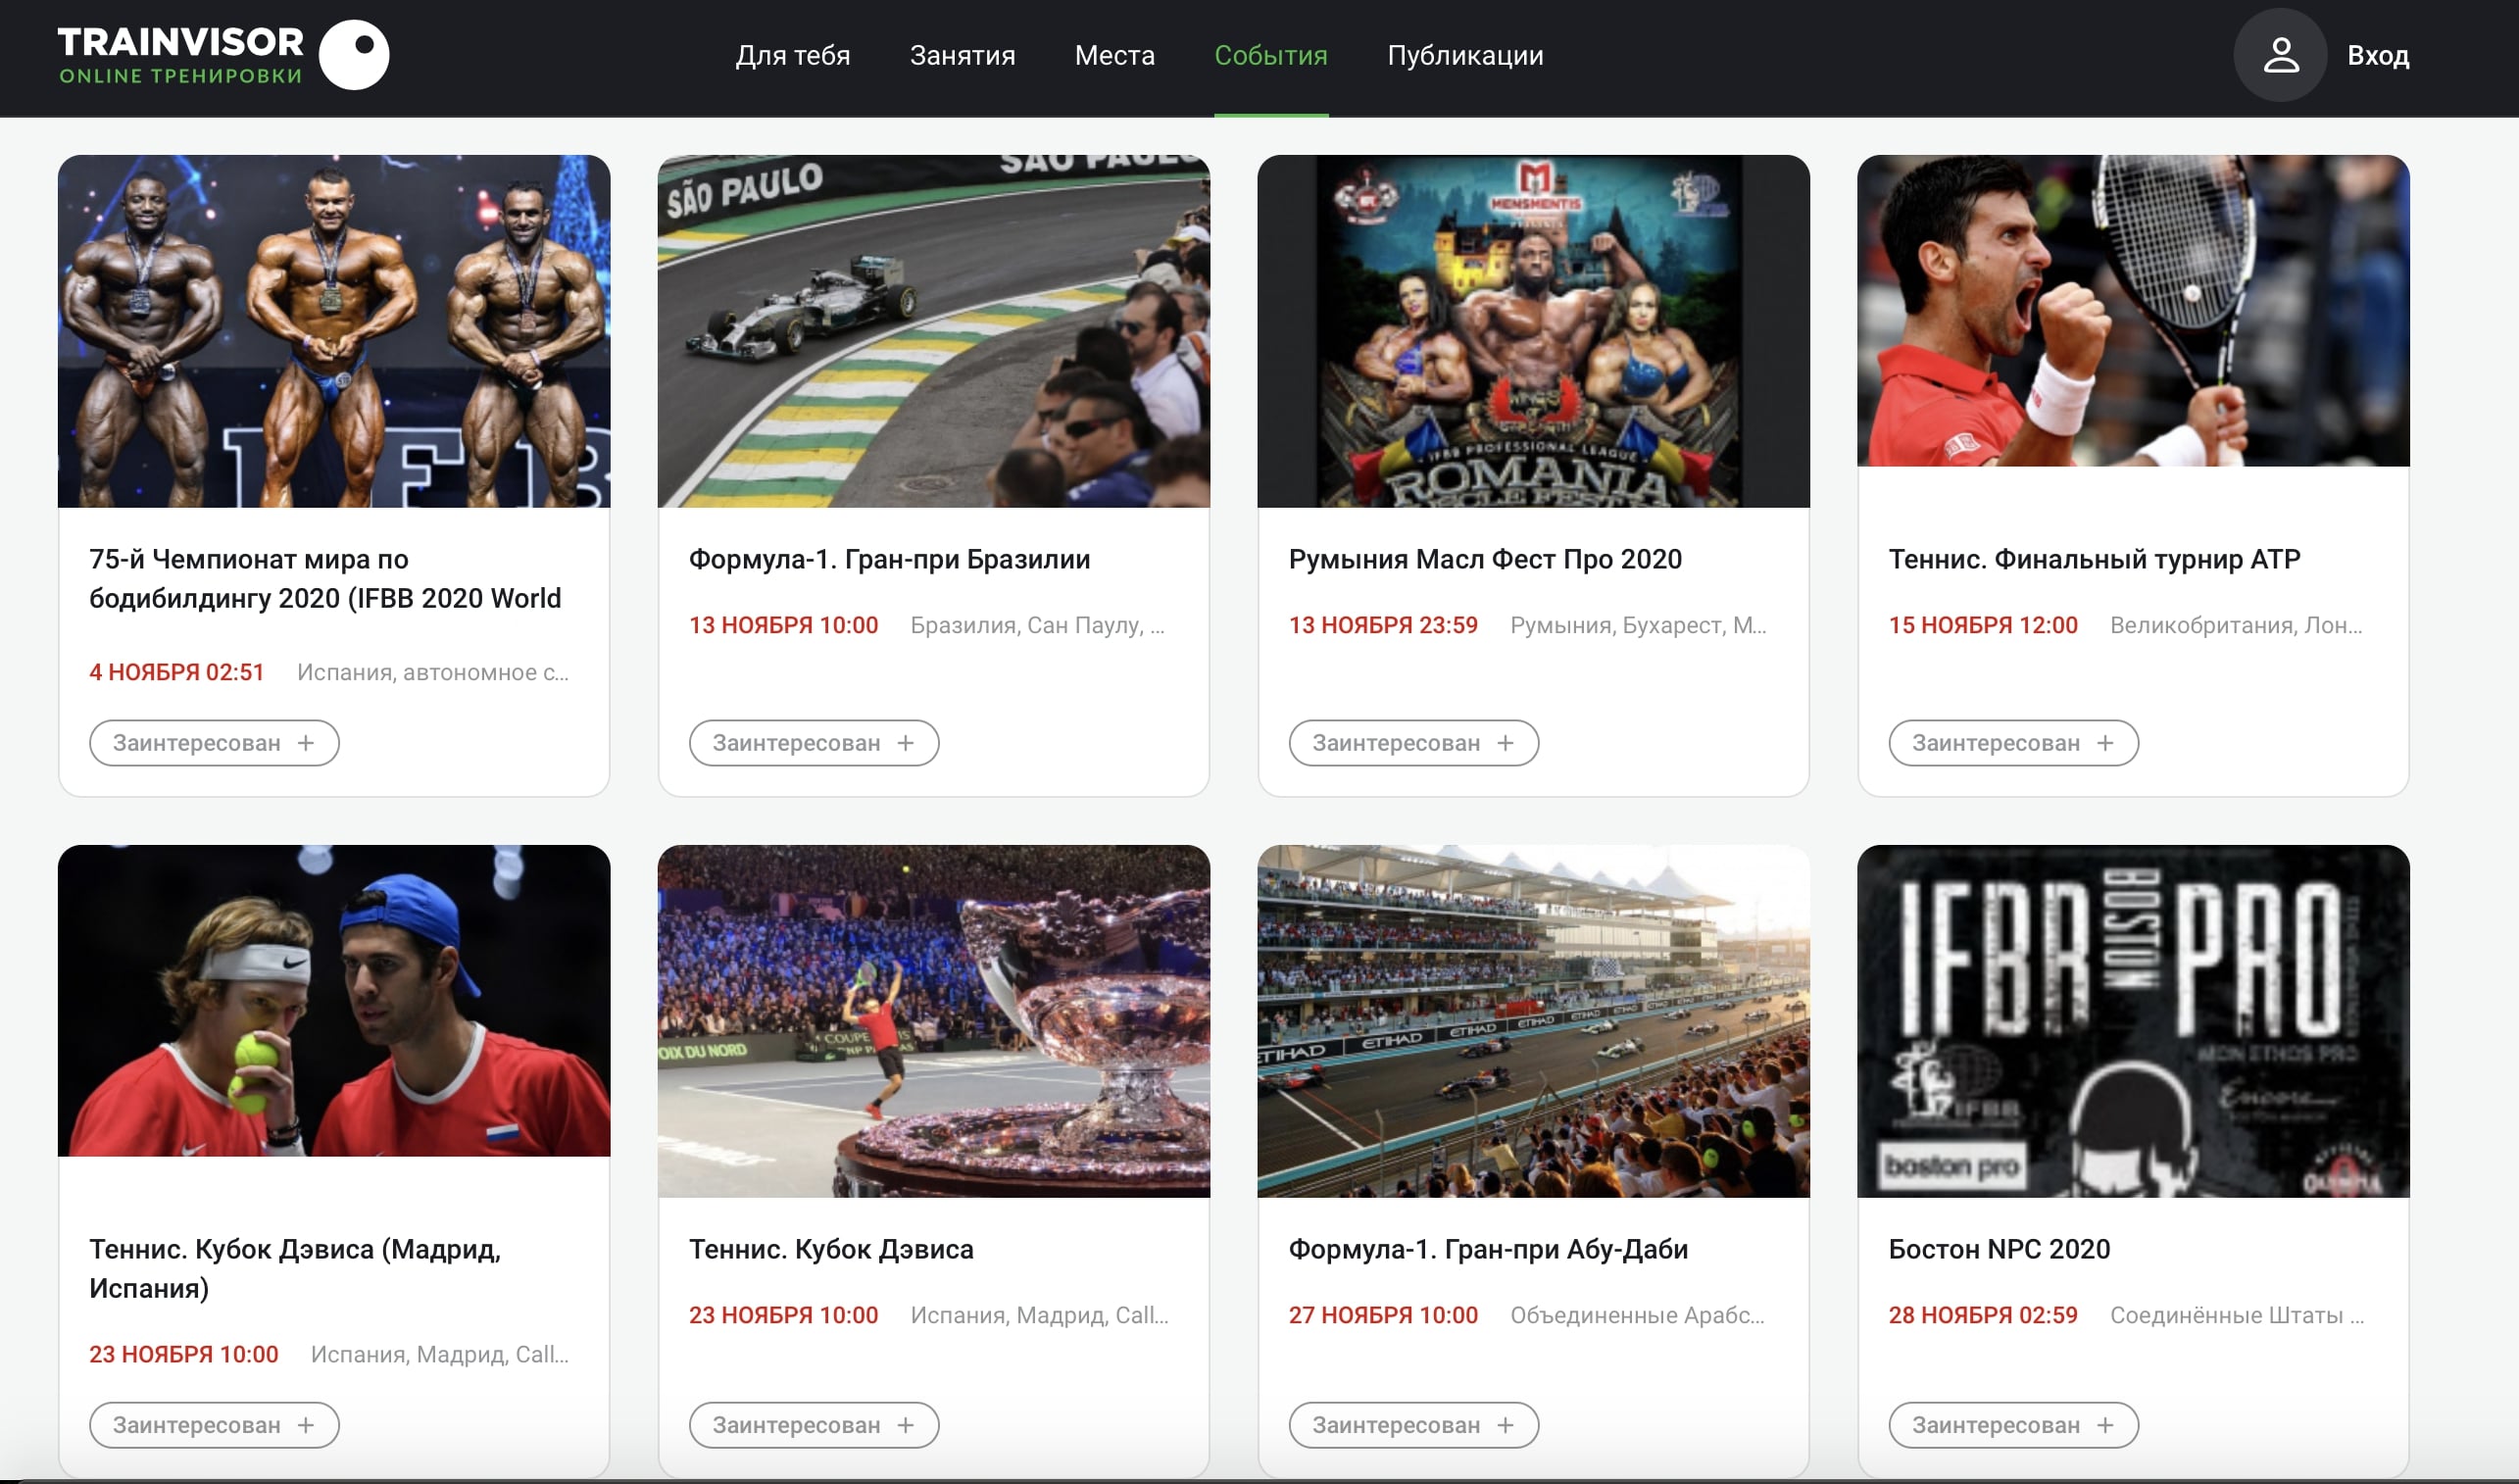Open the São Paulo Formula-1 race thumbnail
The image size is (2519, 1484).
click(x=933, y=331)
